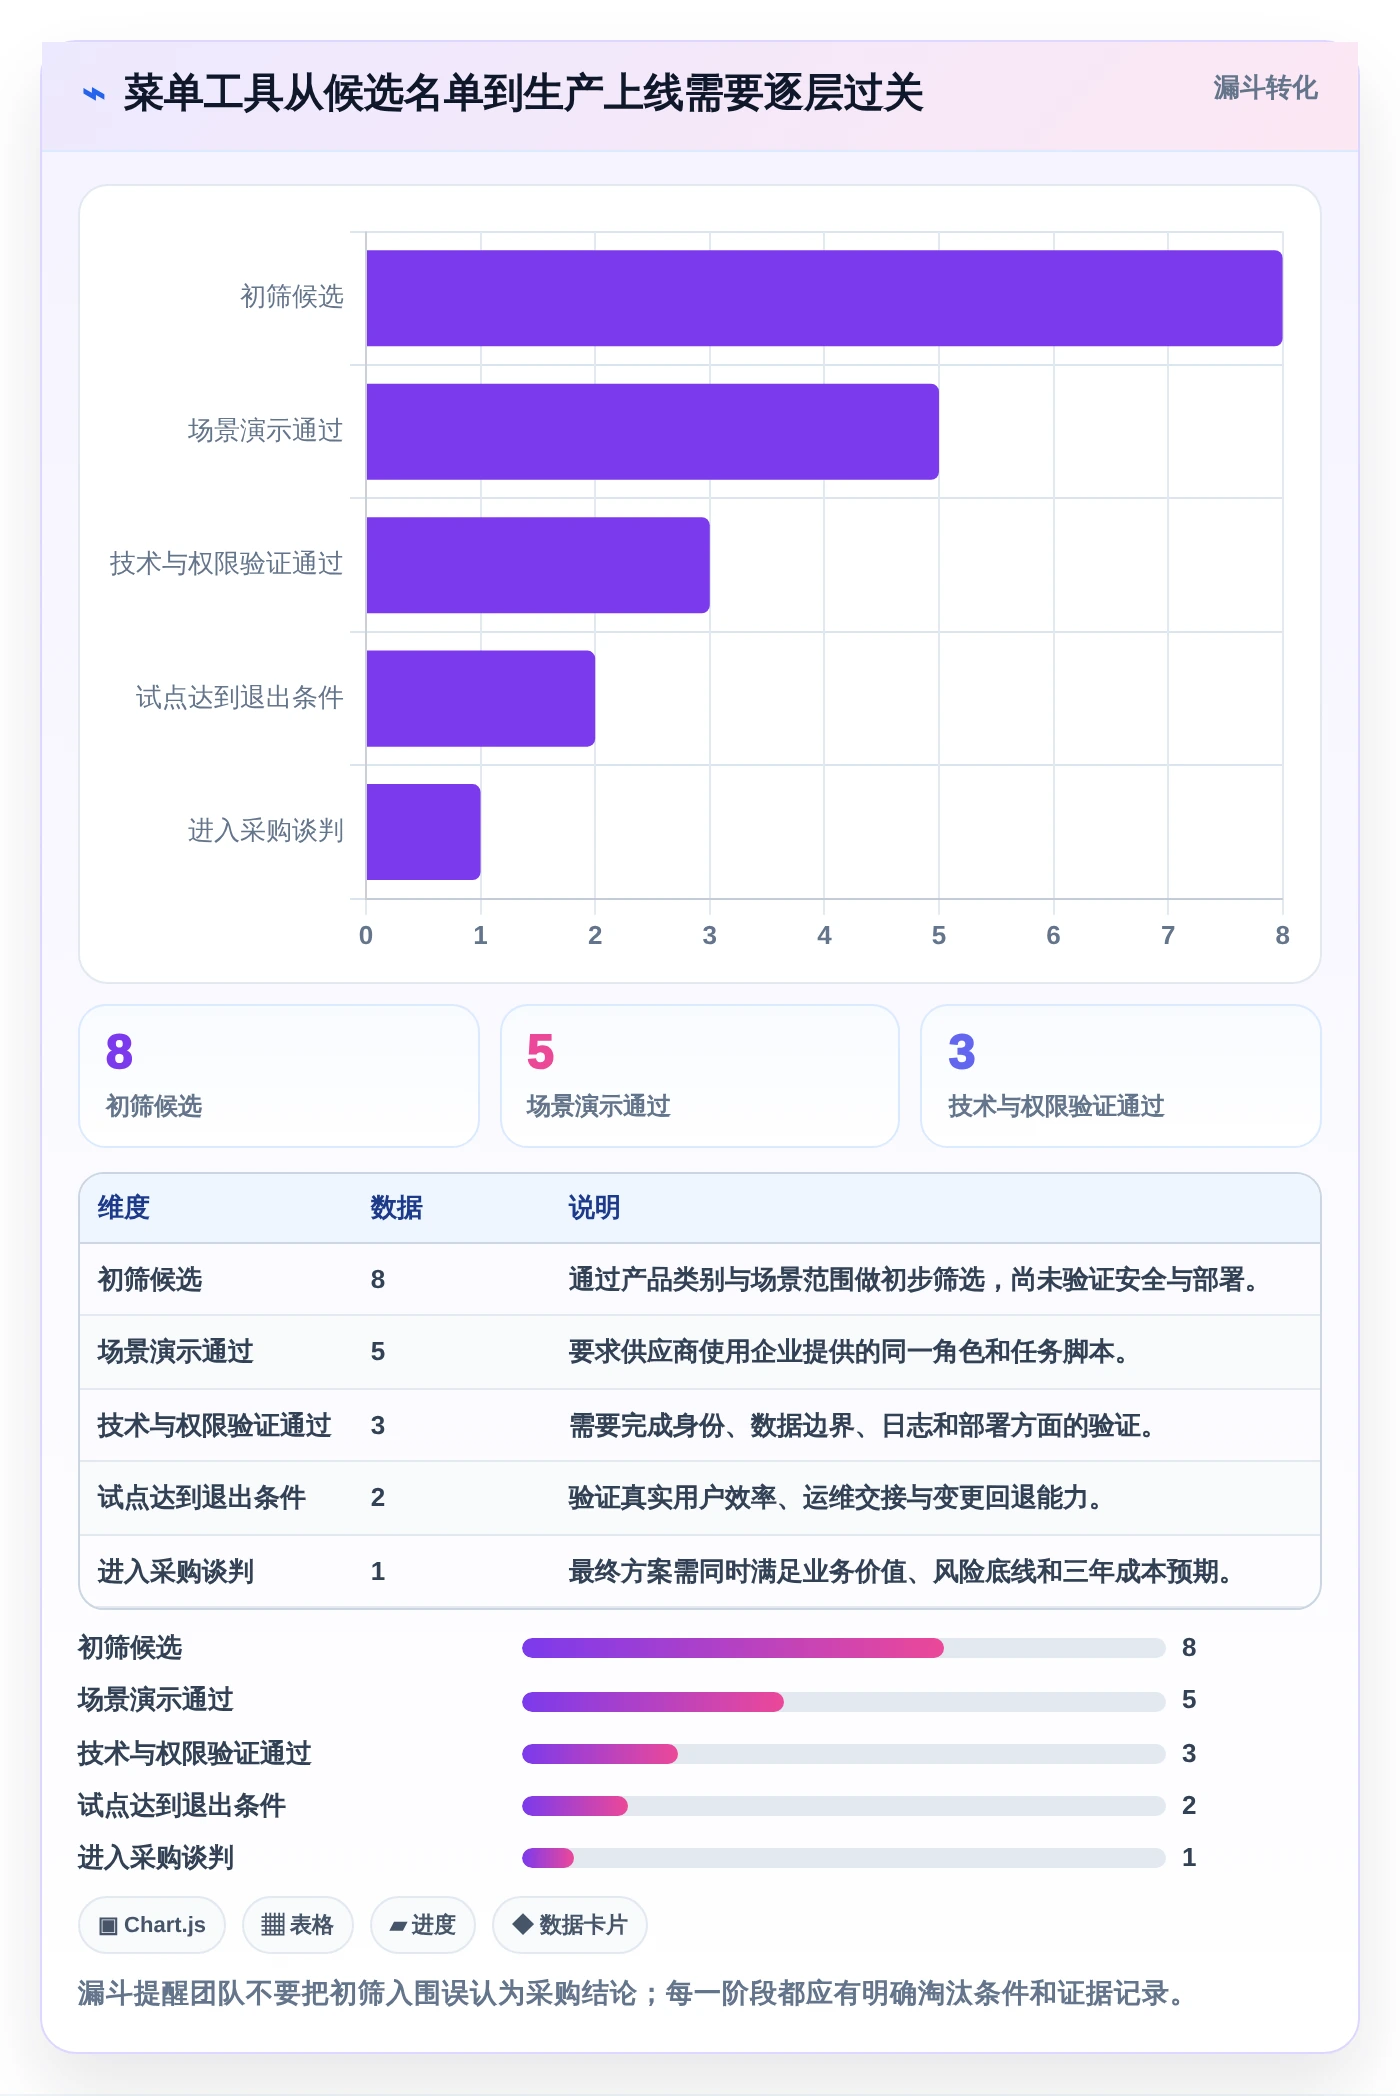Click the blue lightning icon beside the title
This screenshot has width=1400, height=2096.
click(x=94, y=94)
